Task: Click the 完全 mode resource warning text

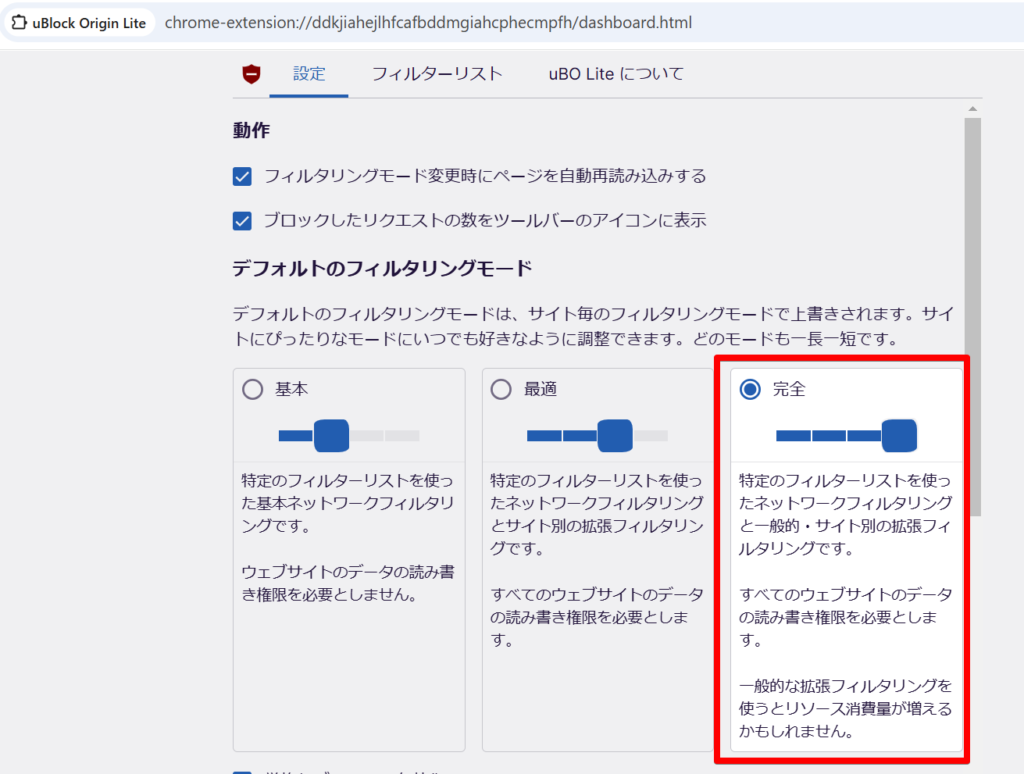Action: coord(846,709)
